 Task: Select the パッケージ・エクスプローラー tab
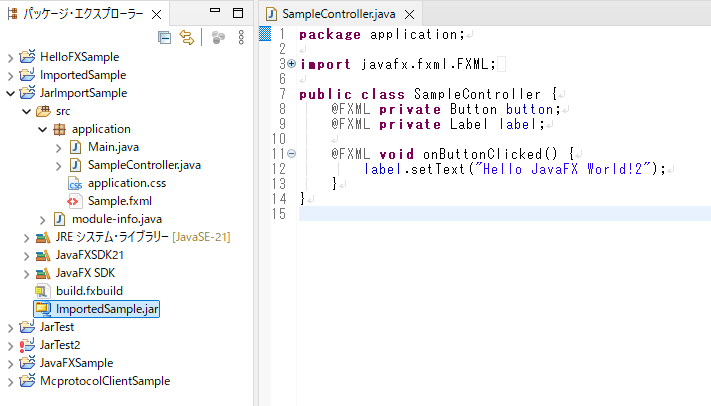click(x=83, y=14)
